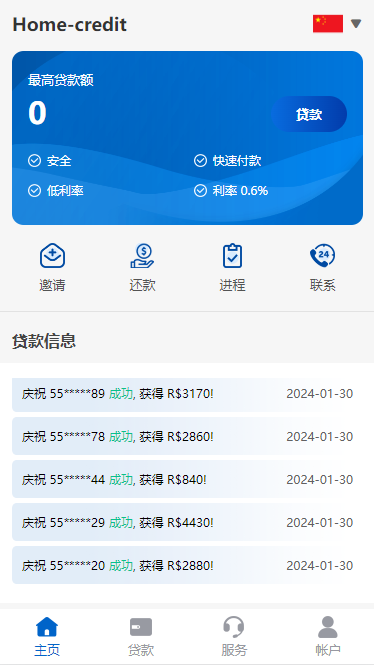This screenshot has height=665, width=374.
Task: Click the Home-credit title
Action: (x=70, y=25)
